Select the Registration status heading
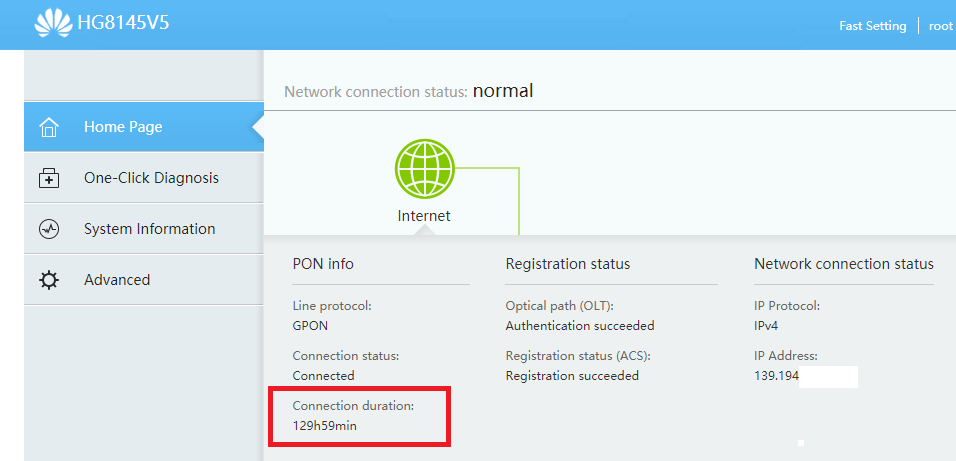This screenshot has width=956, height=461. coord(568,264)
